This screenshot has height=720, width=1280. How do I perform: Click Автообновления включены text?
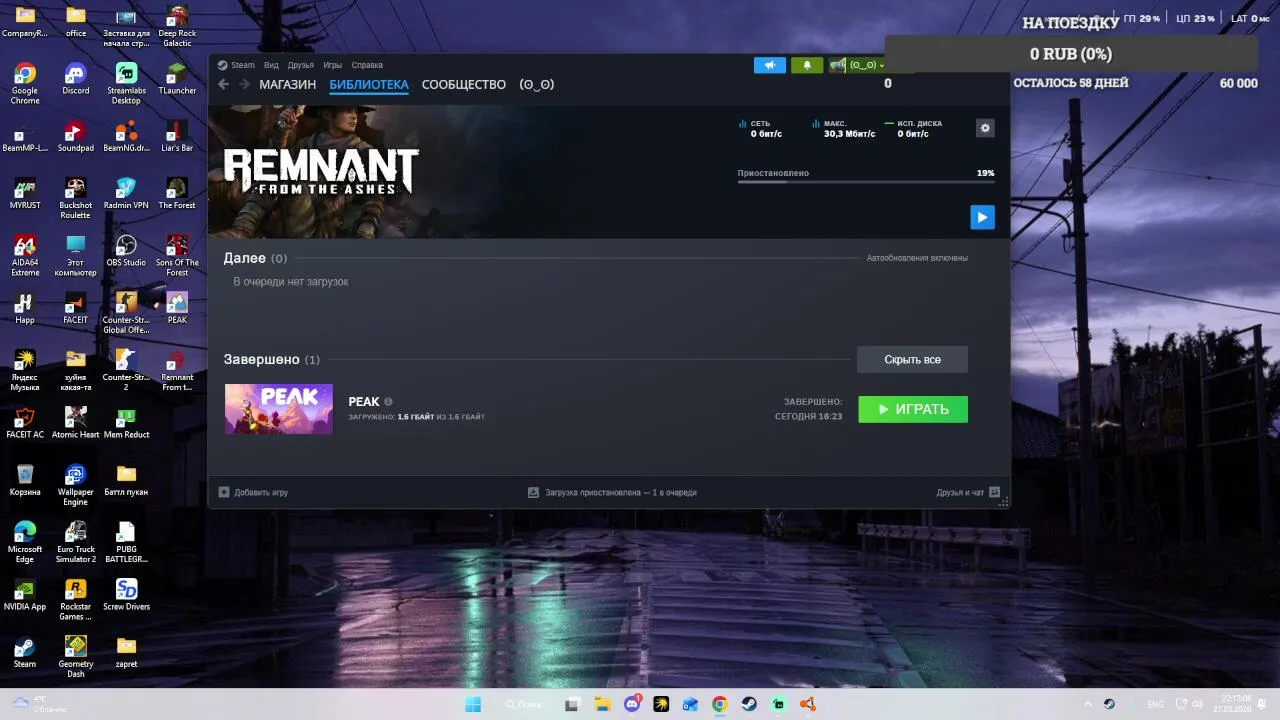[917, 258]
